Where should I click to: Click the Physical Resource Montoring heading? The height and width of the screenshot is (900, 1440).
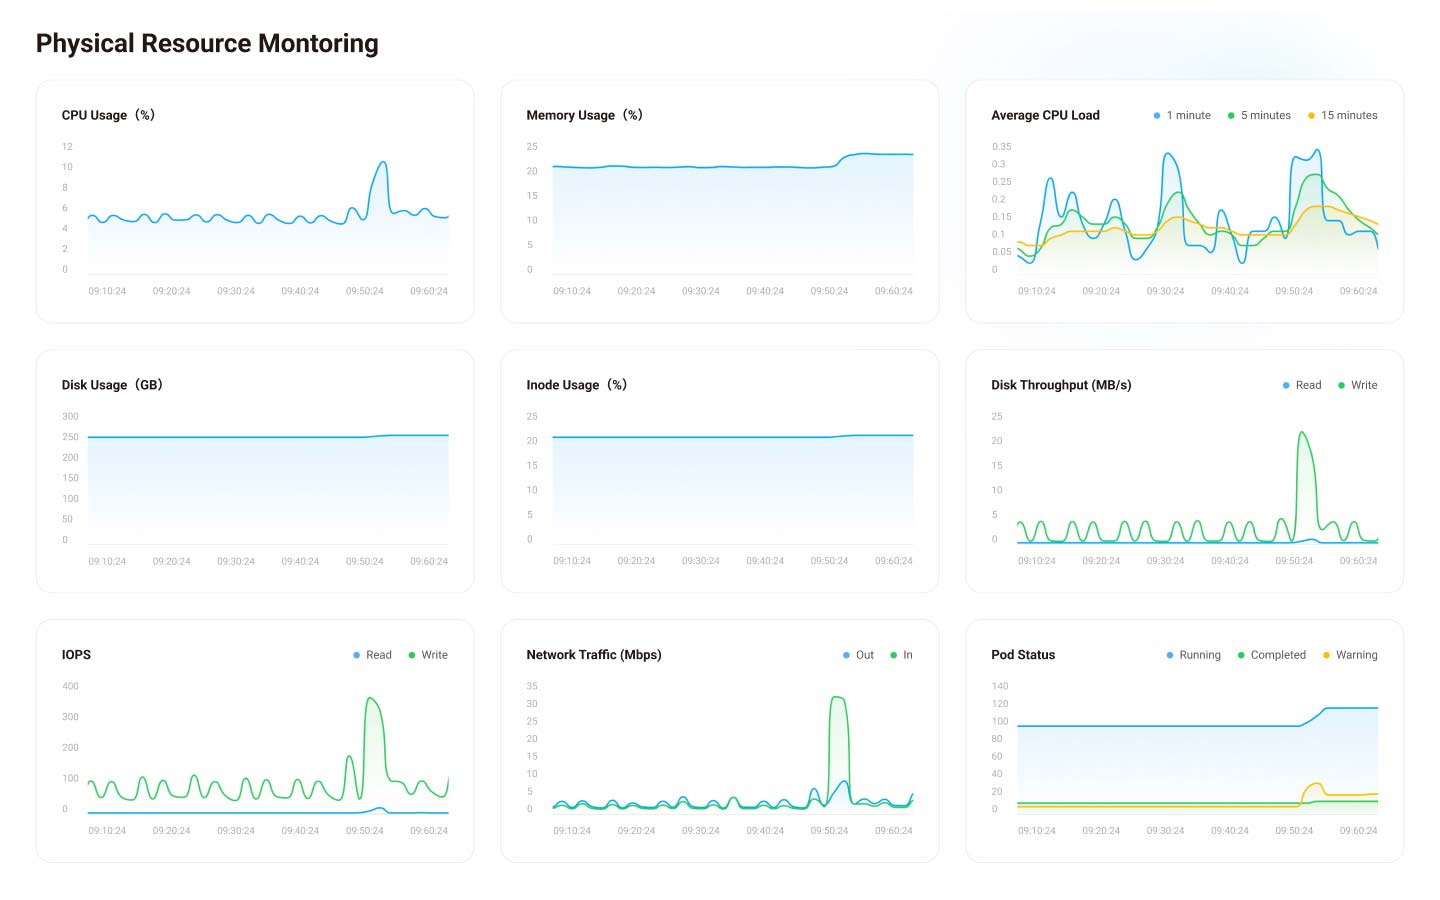pos(207,43)
